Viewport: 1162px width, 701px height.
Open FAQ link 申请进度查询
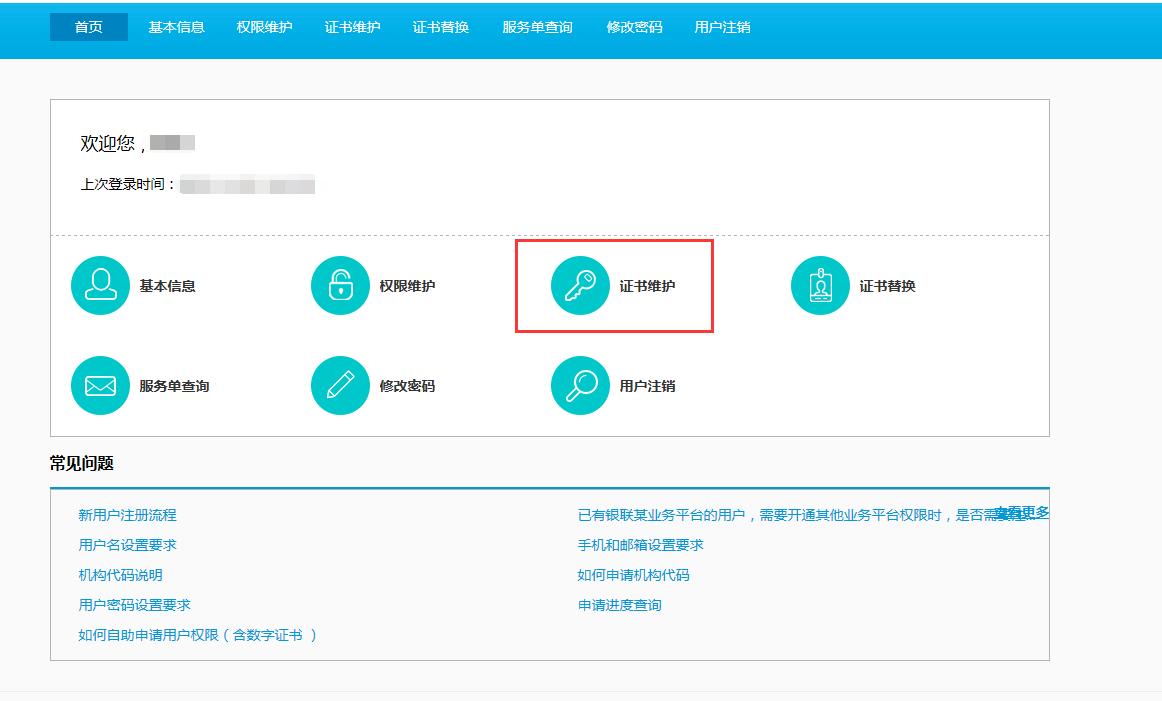click(620, 605)
